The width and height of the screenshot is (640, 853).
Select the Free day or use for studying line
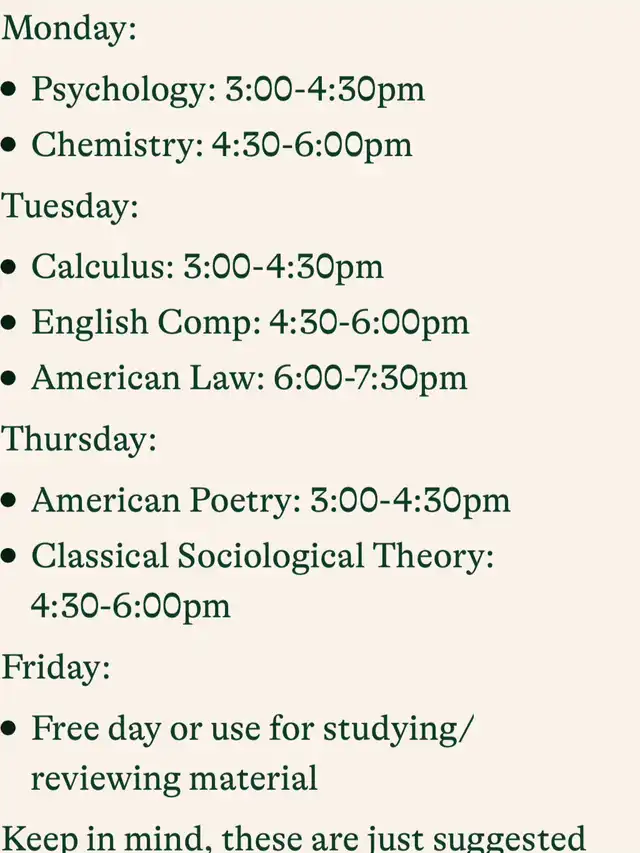pos(253,729)
